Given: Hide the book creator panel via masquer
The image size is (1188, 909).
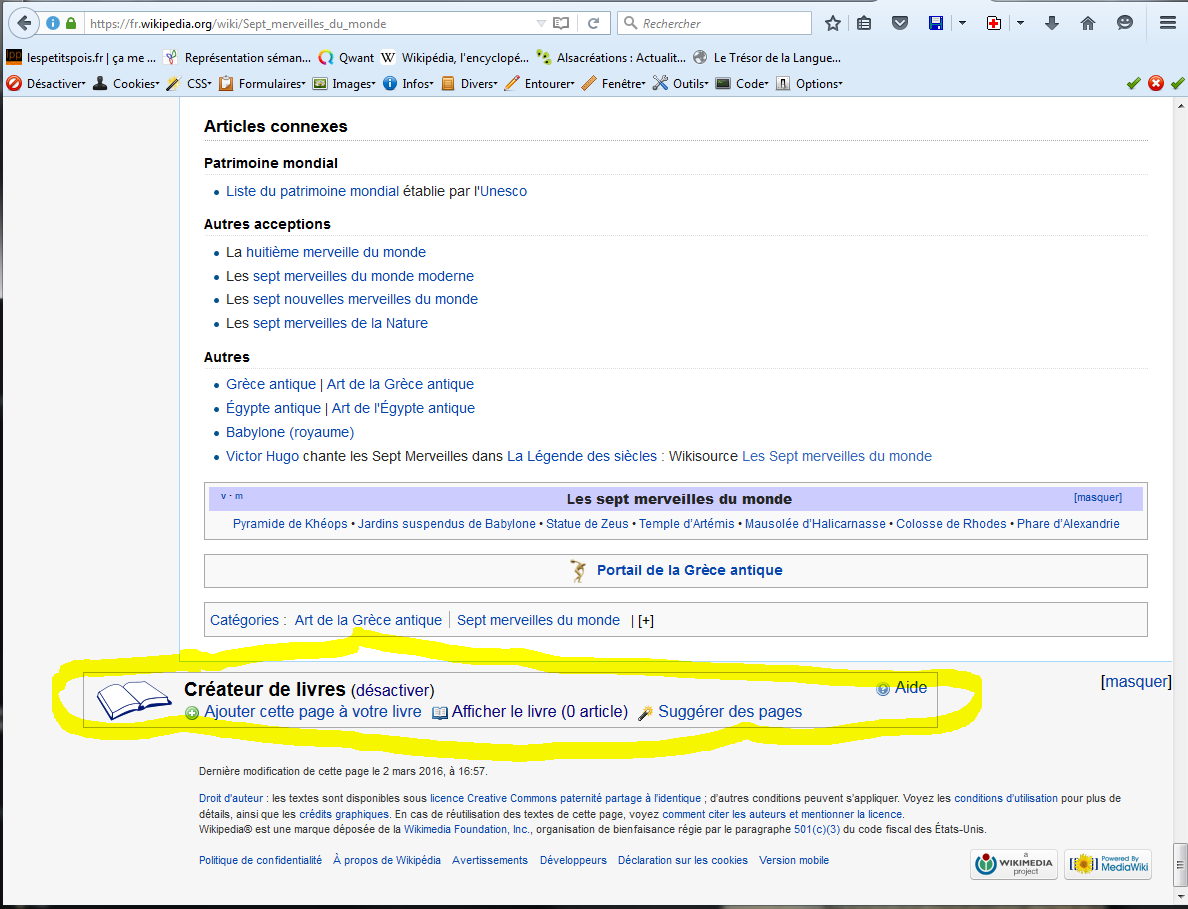Looking at the screenshot, I should click(x=1136, y=682).
